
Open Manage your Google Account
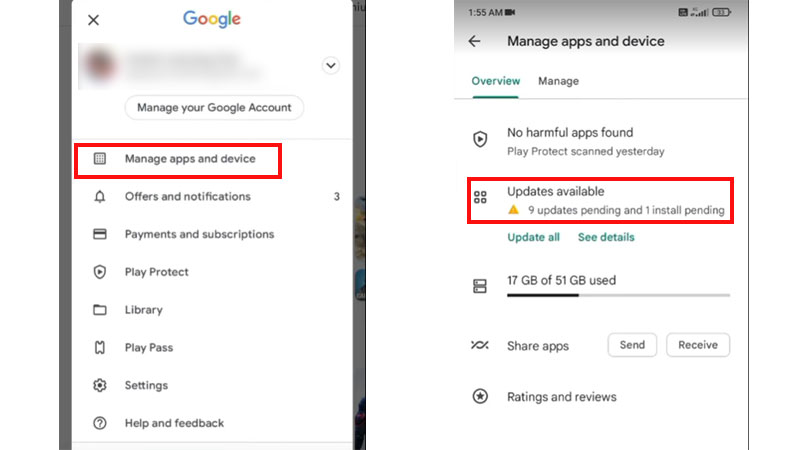click(x=214, y=108)
